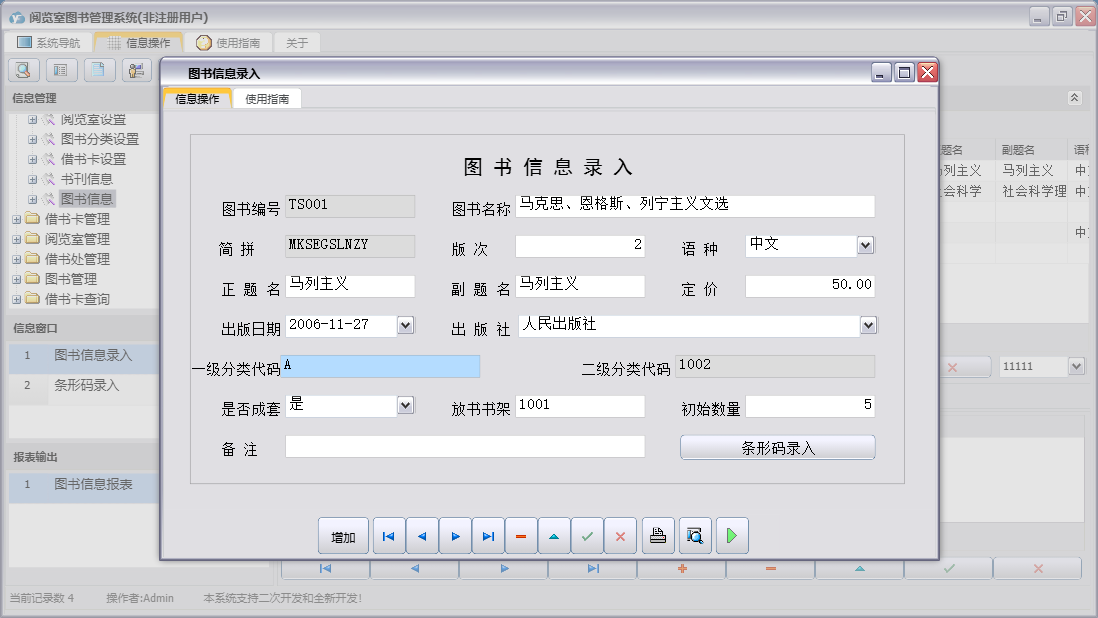Click the green checkmark confirm icon
Image resolution: width=1098 pixels, height=618 pixels.
pyautogui.click(x=587, y=535)
